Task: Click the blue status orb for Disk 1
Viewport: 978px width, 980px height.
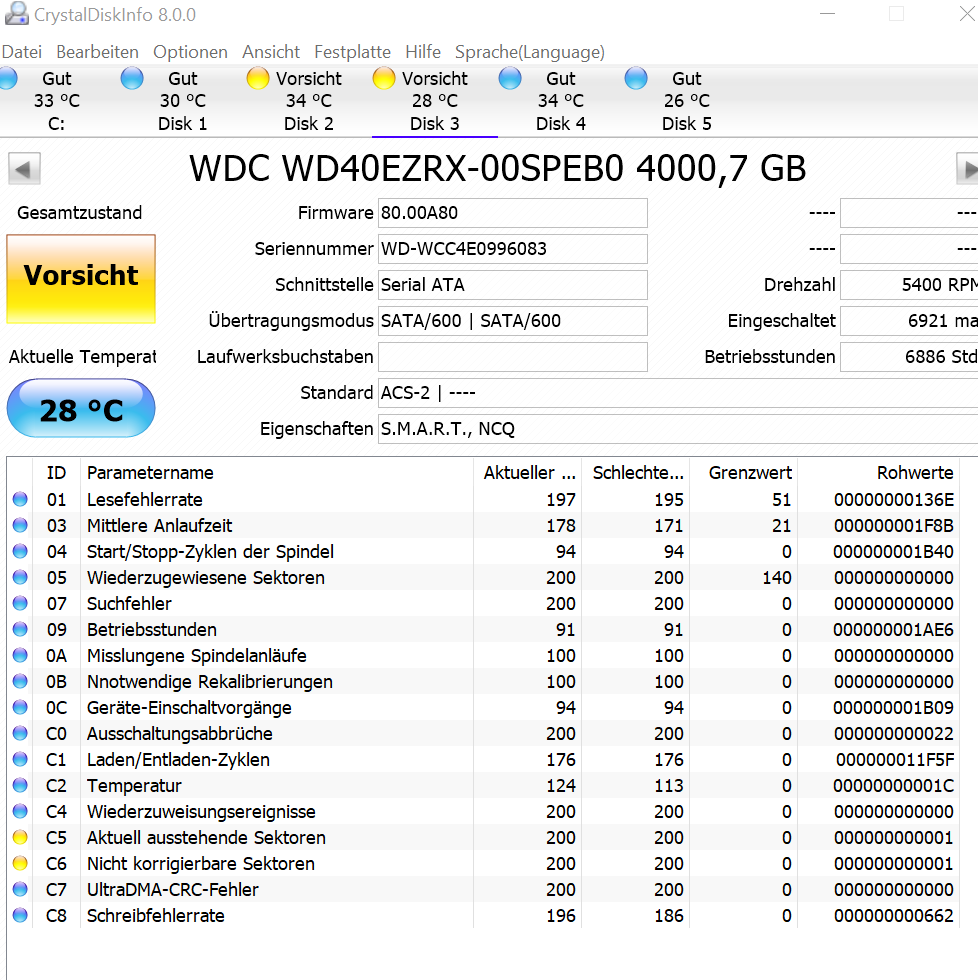Action: (x=132, y=79)
